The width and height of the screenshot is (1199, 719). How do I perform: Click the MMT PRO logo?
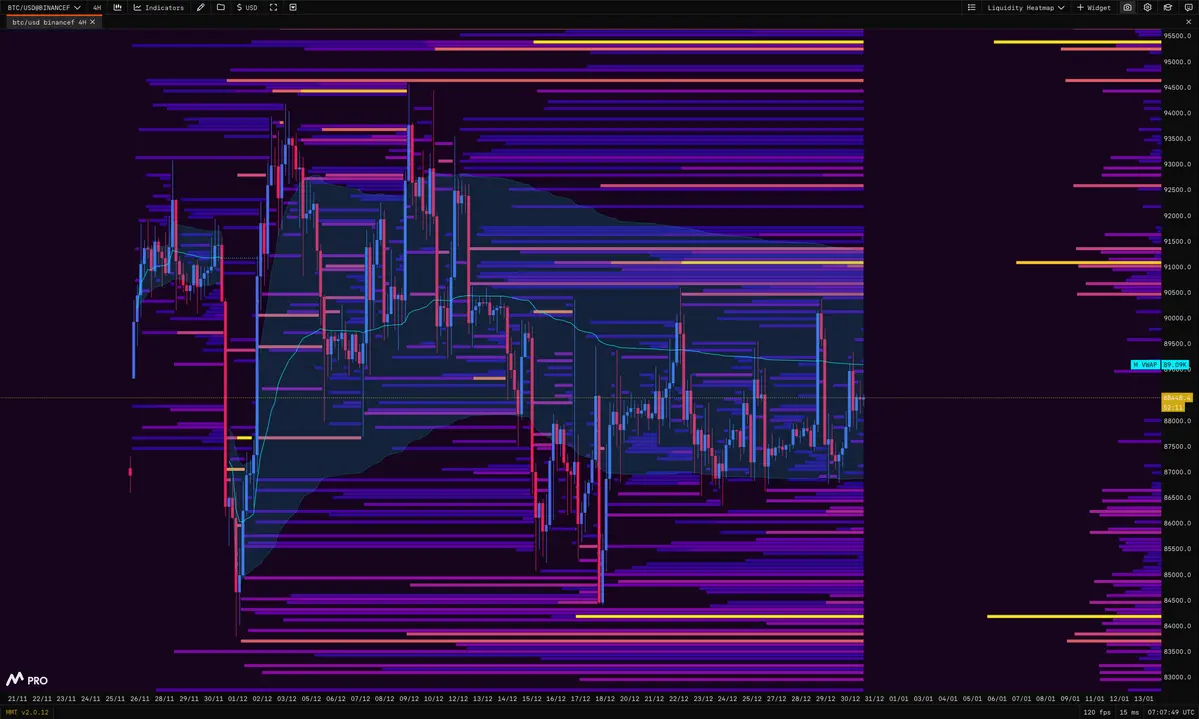[27, 679]
